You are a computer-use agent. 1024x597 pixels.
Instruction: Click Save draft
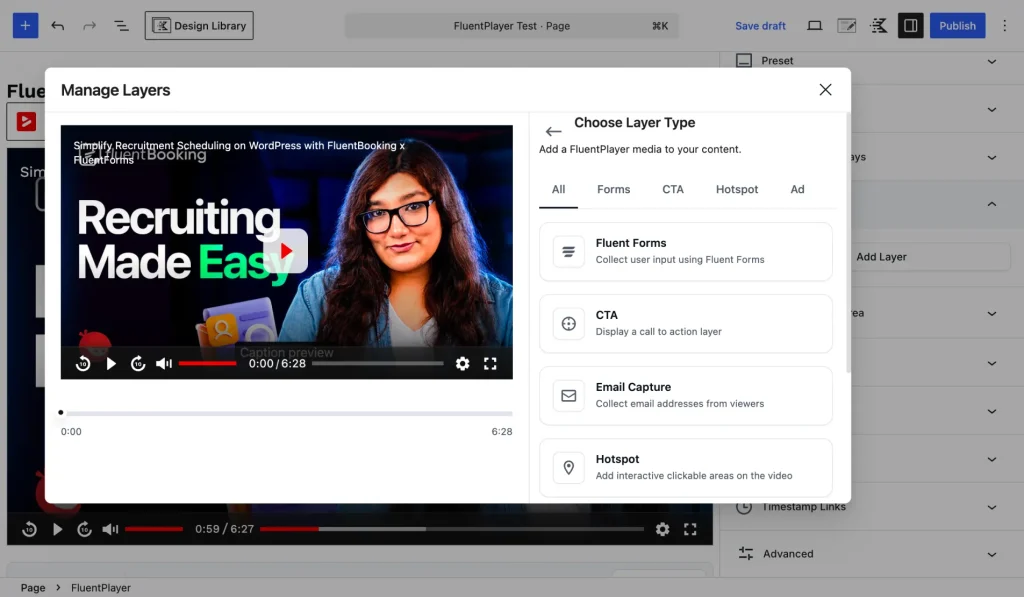[x=760, y=26]
